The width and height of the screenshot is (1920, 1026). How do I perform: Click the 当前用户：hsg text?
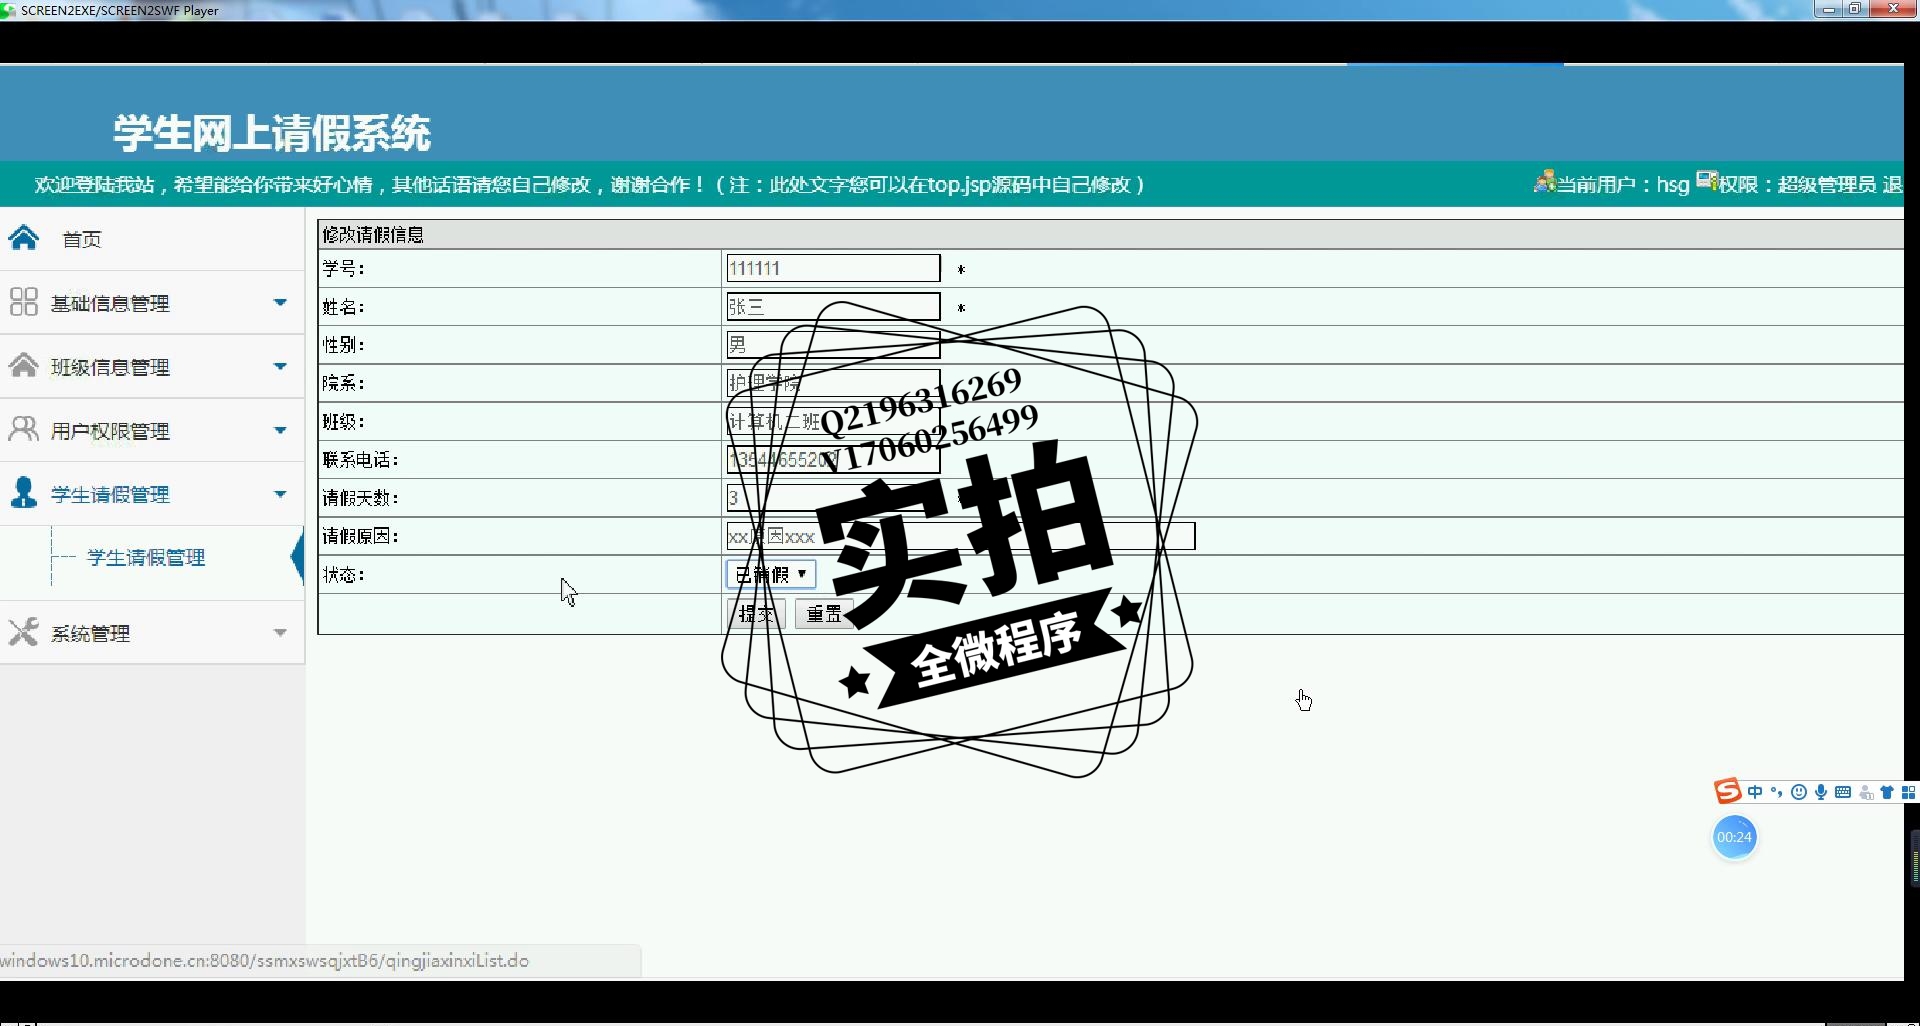click(1623, 184)
